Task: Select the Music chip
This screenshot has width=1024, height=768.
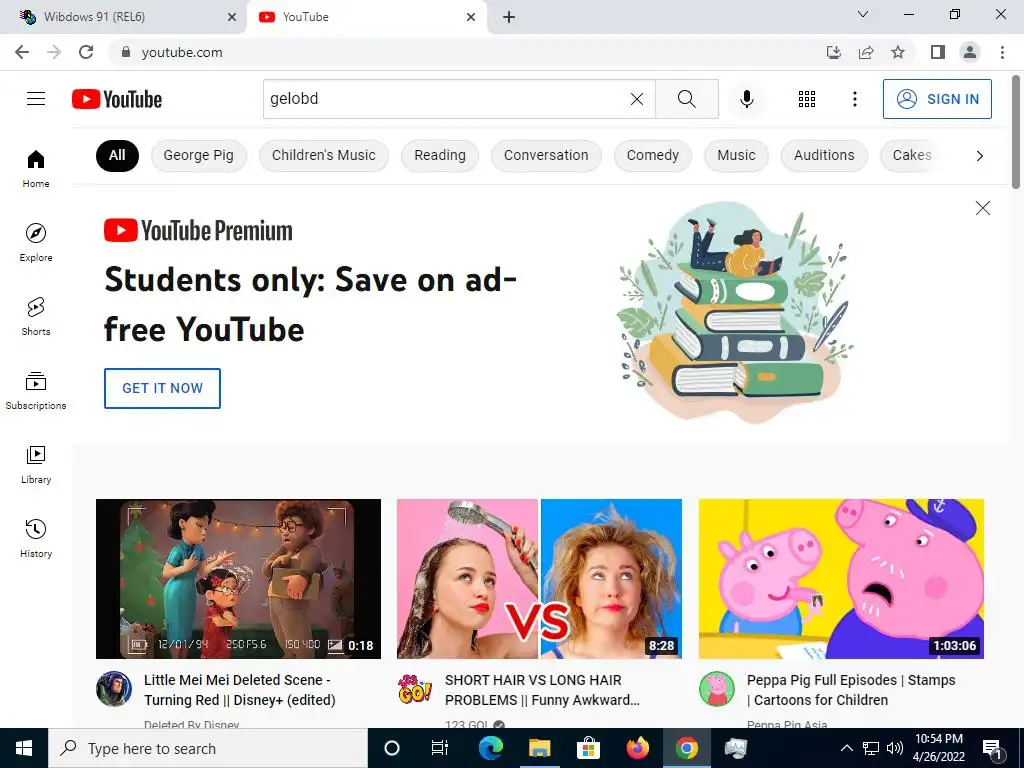Action: click(x=736, y=155)
